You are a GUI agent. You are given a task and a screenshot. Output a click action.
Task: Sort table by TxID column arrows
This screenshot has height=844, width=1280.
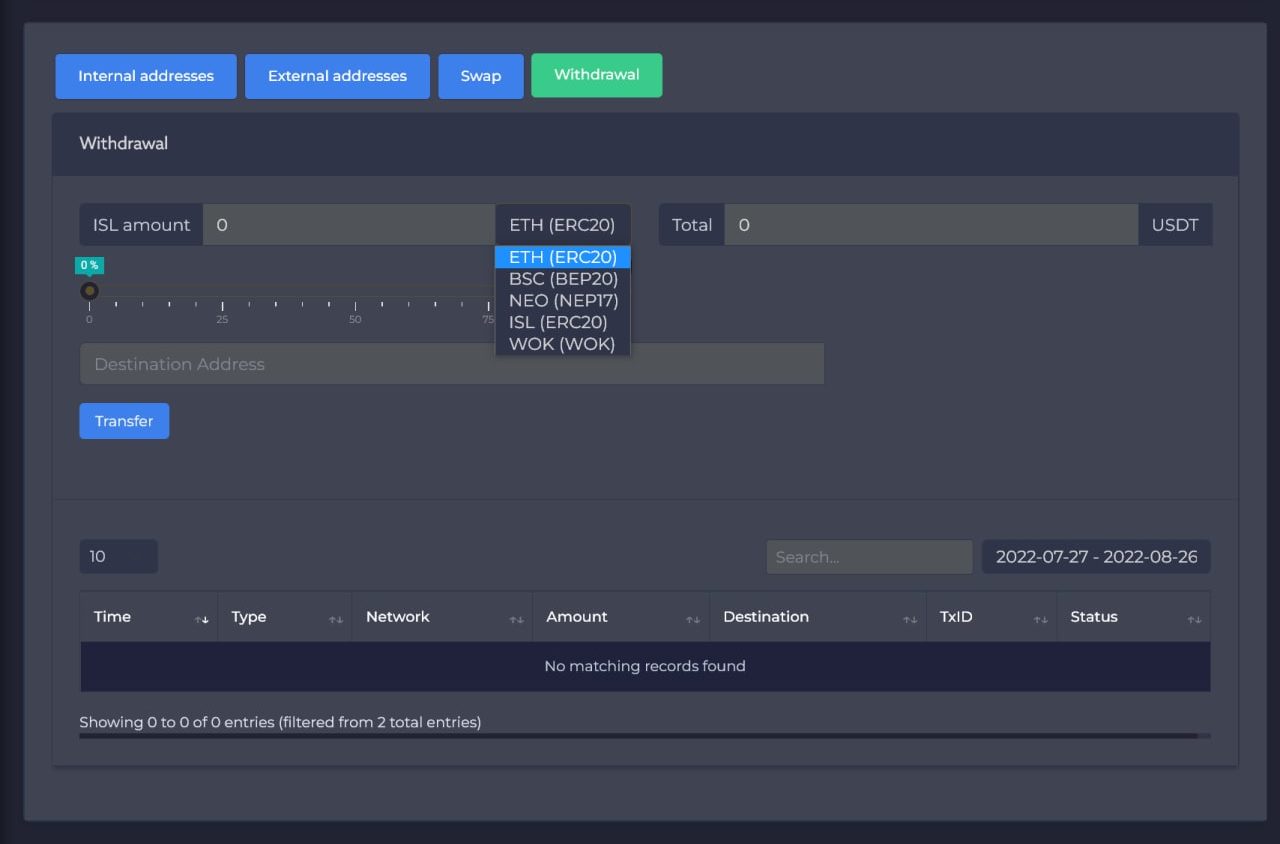click(x=1040, y=619)
